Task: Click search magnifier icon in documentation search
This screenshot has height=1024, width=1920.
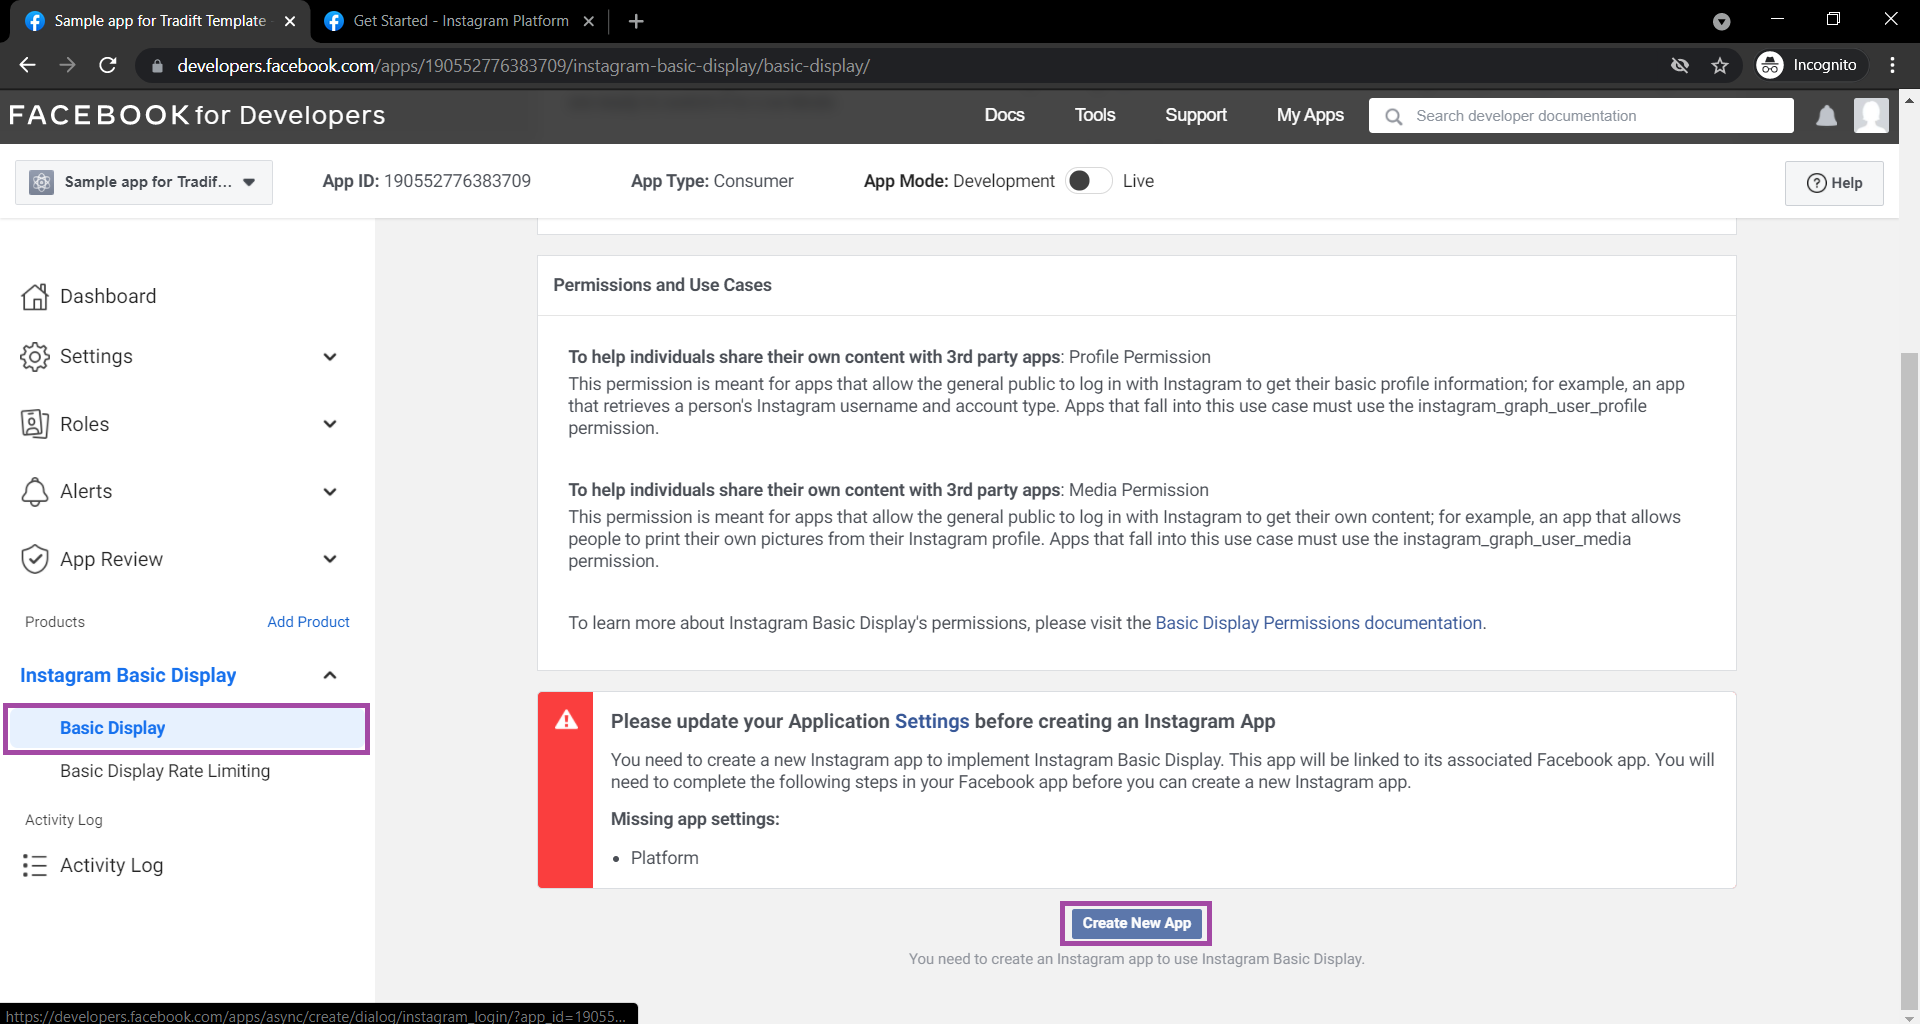Action: pos(1393,116)
